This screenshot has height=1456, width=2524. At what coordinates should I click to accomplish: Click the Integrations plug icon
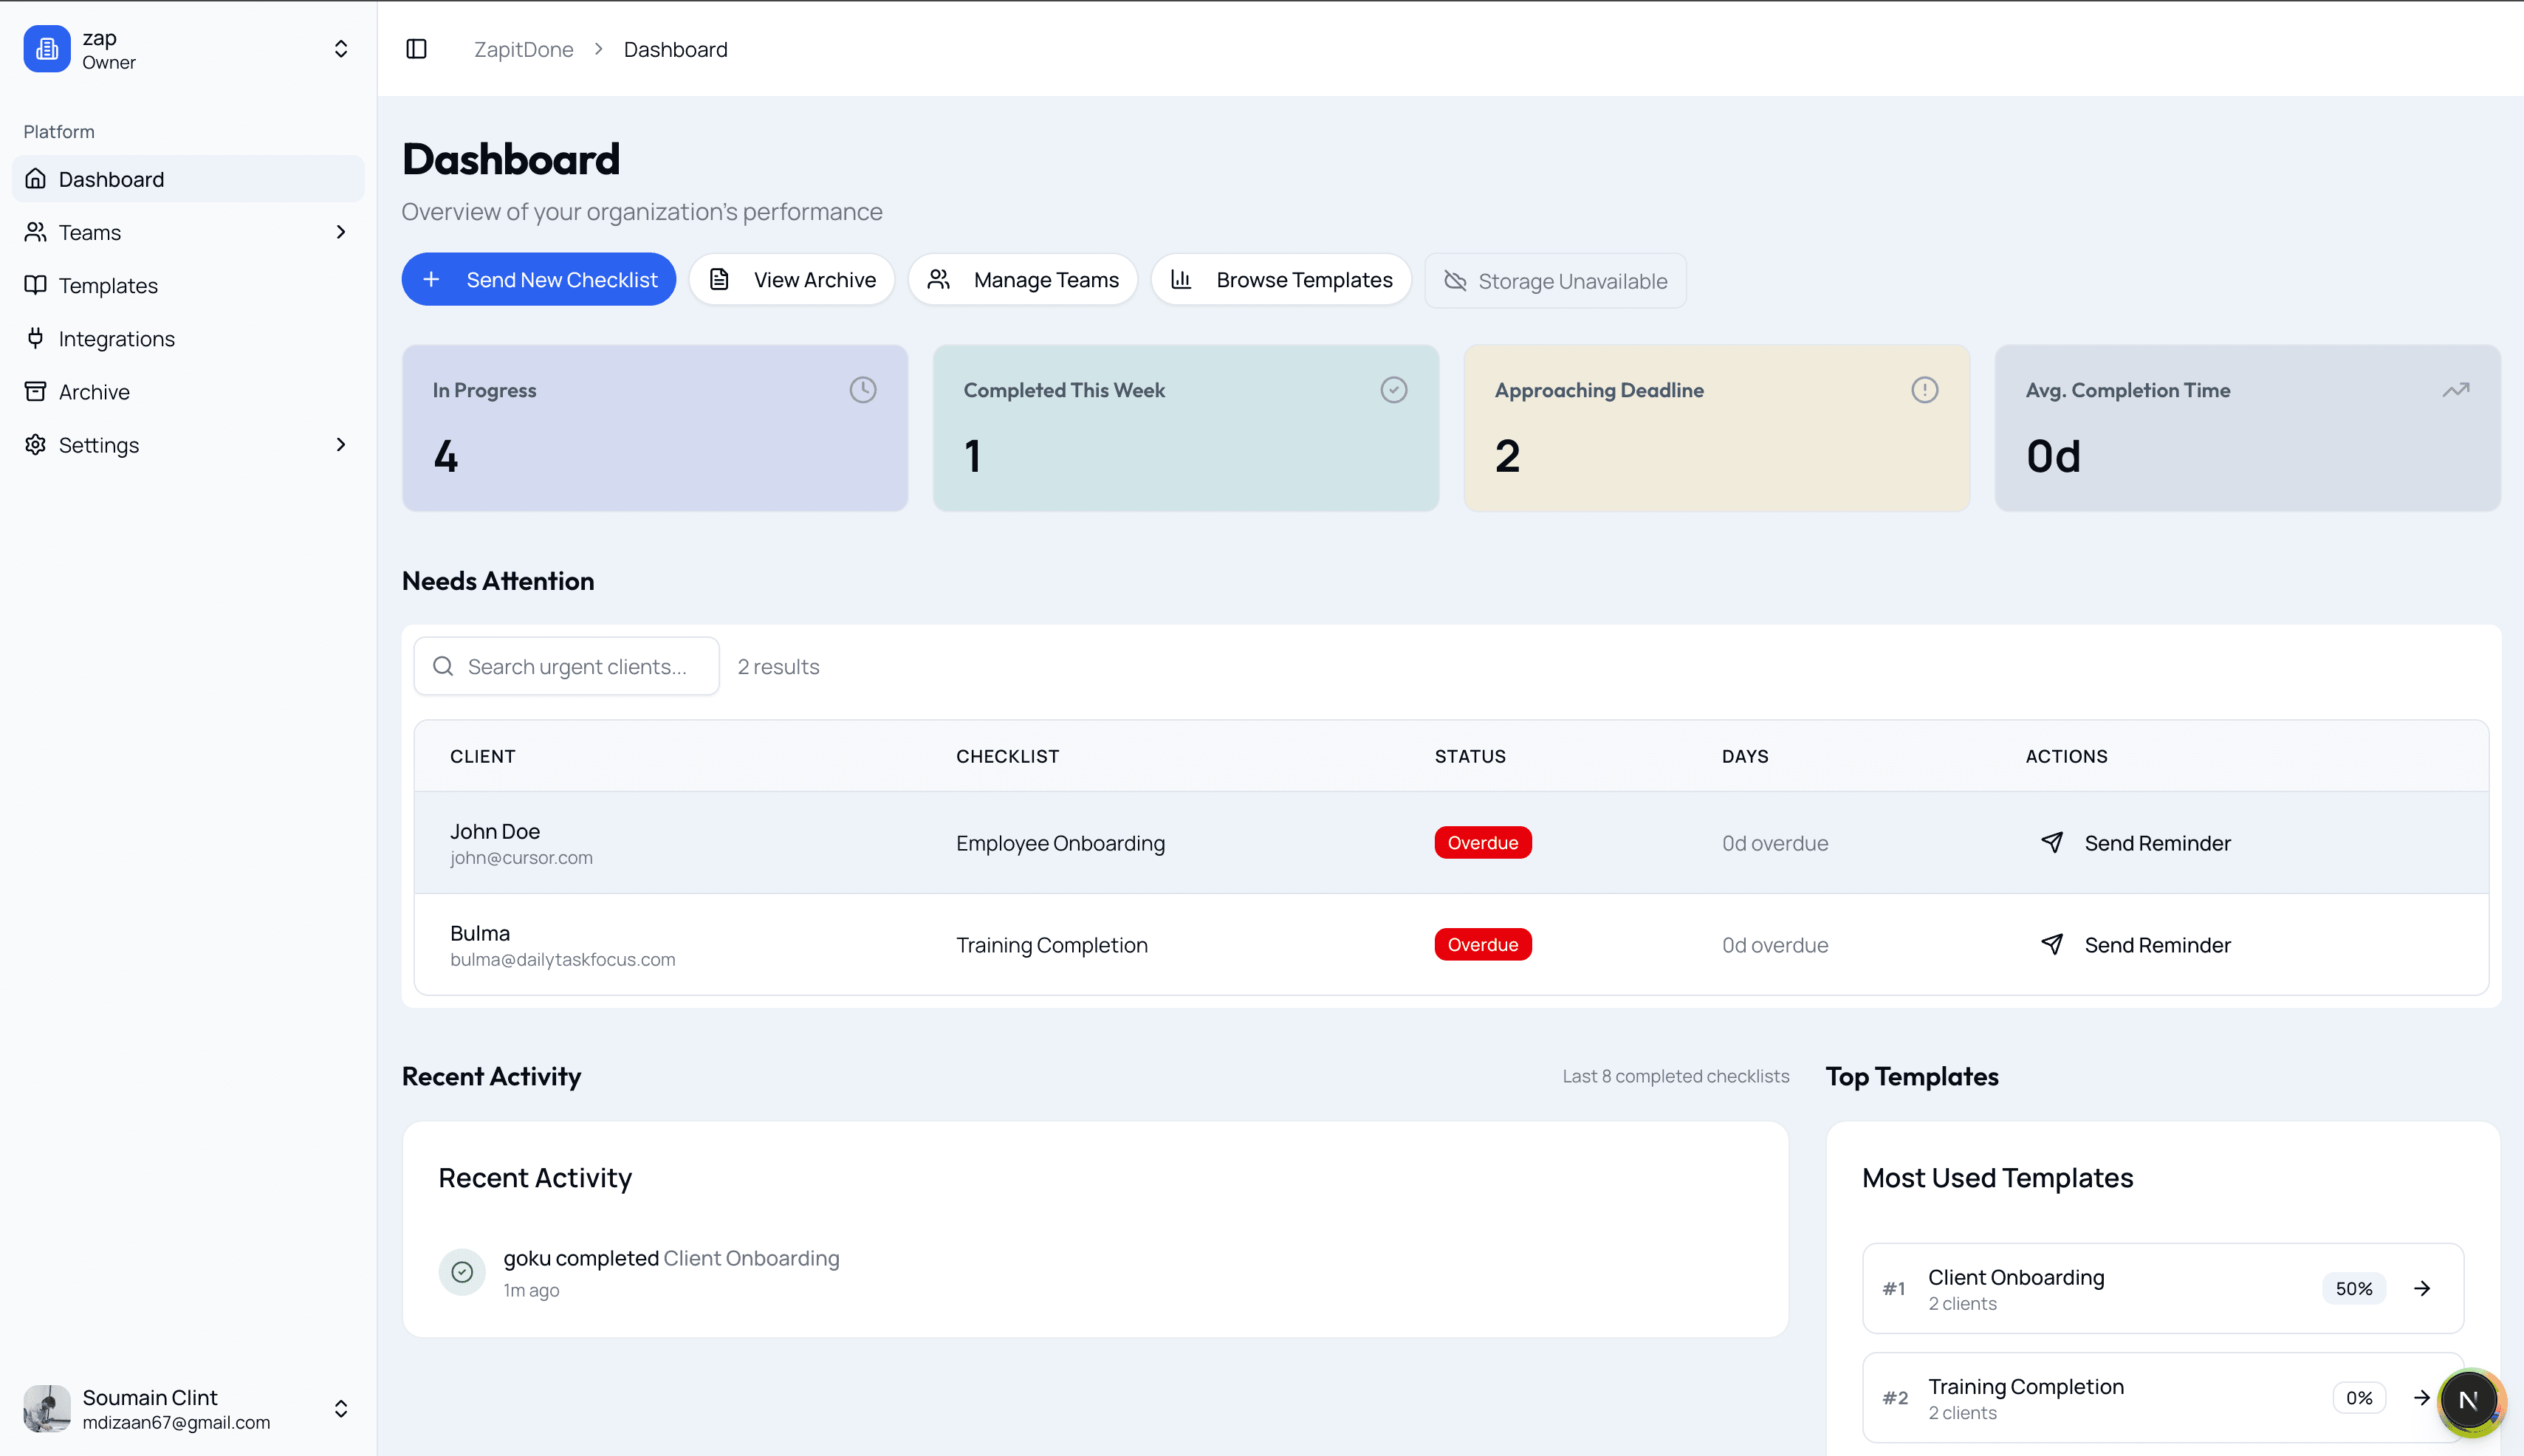coord(36,338)
